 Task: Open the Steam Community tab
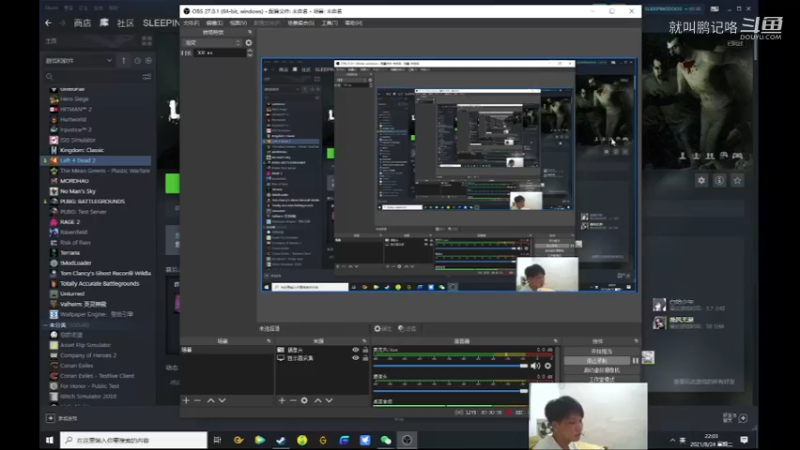pyautogui.click(x=126, y=23)
